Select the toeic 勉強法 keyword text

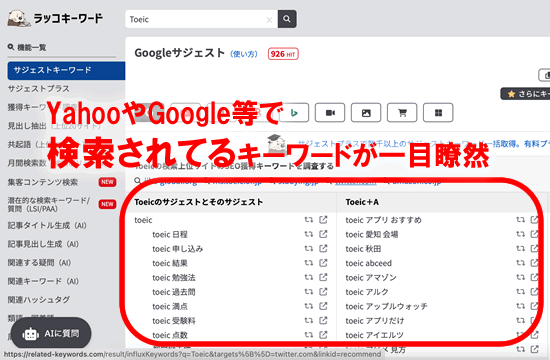click(174, 278)
